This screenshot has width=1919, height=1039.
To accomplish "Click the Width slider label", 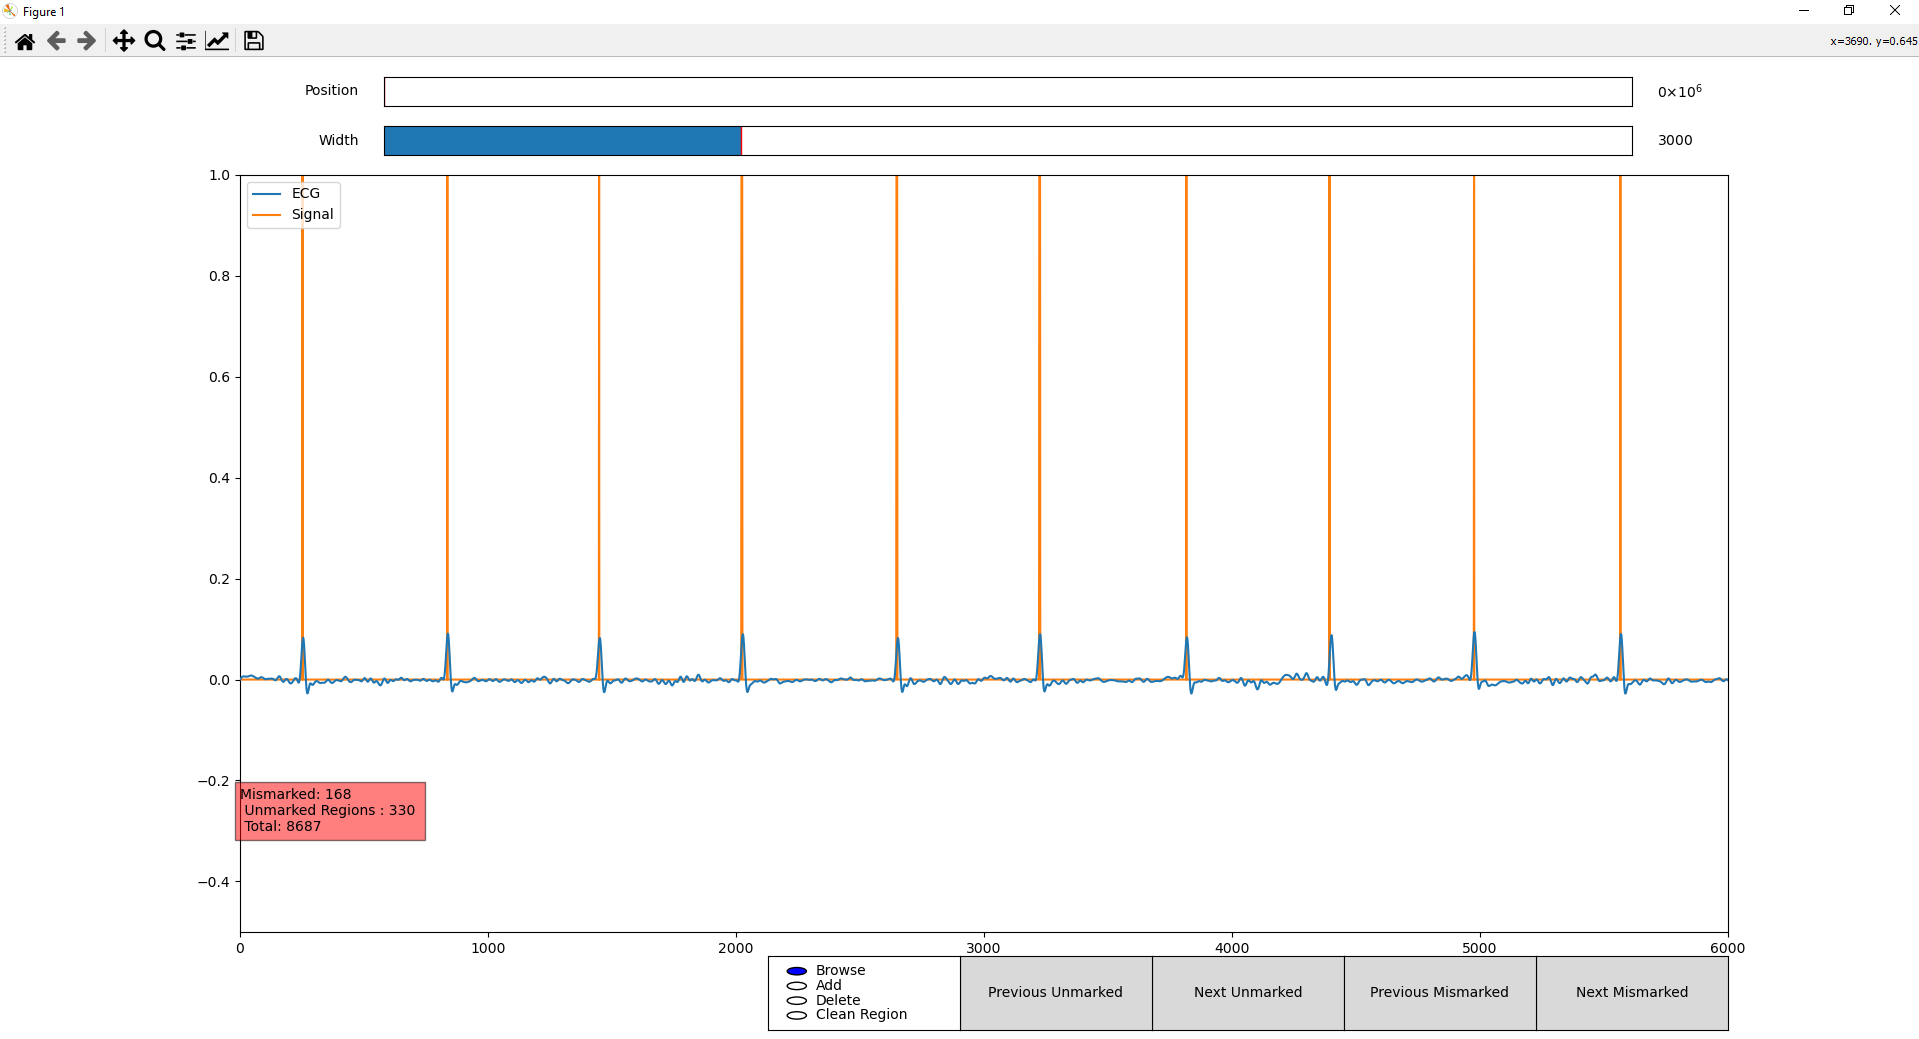I will [x=338, y=140].
